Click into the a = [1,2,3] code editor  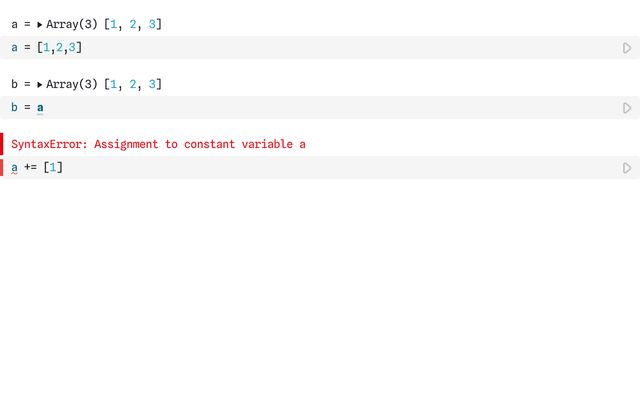pos(310,48)
